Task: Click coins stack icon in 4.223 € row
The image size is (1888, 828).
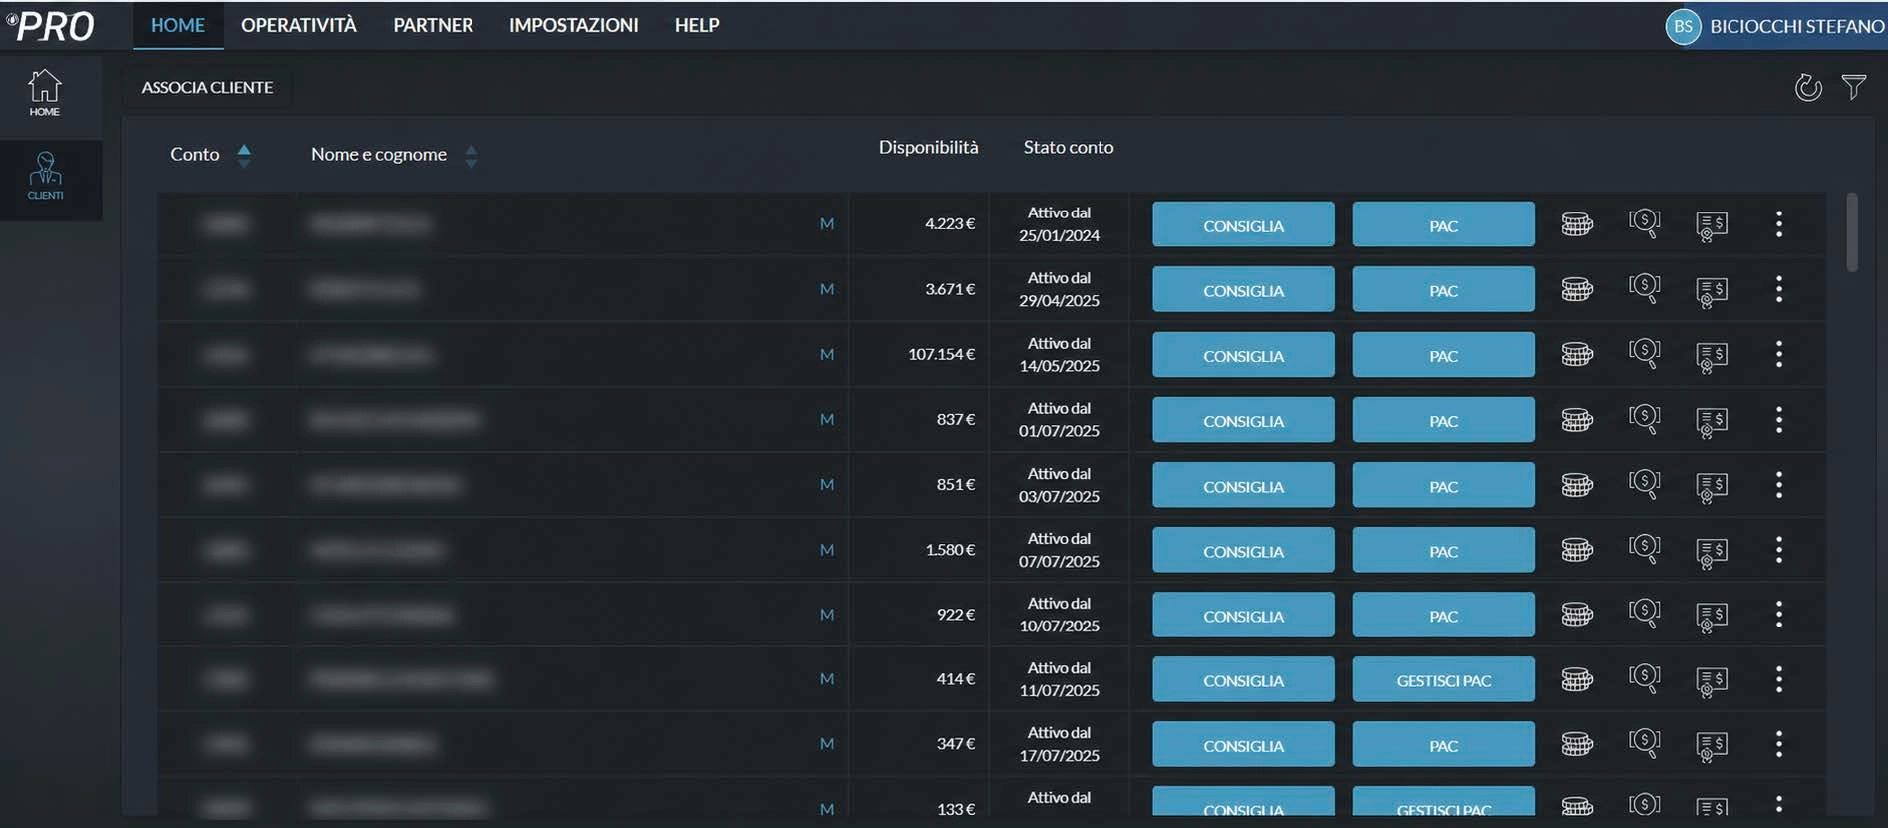Action: pos(1577,224)
